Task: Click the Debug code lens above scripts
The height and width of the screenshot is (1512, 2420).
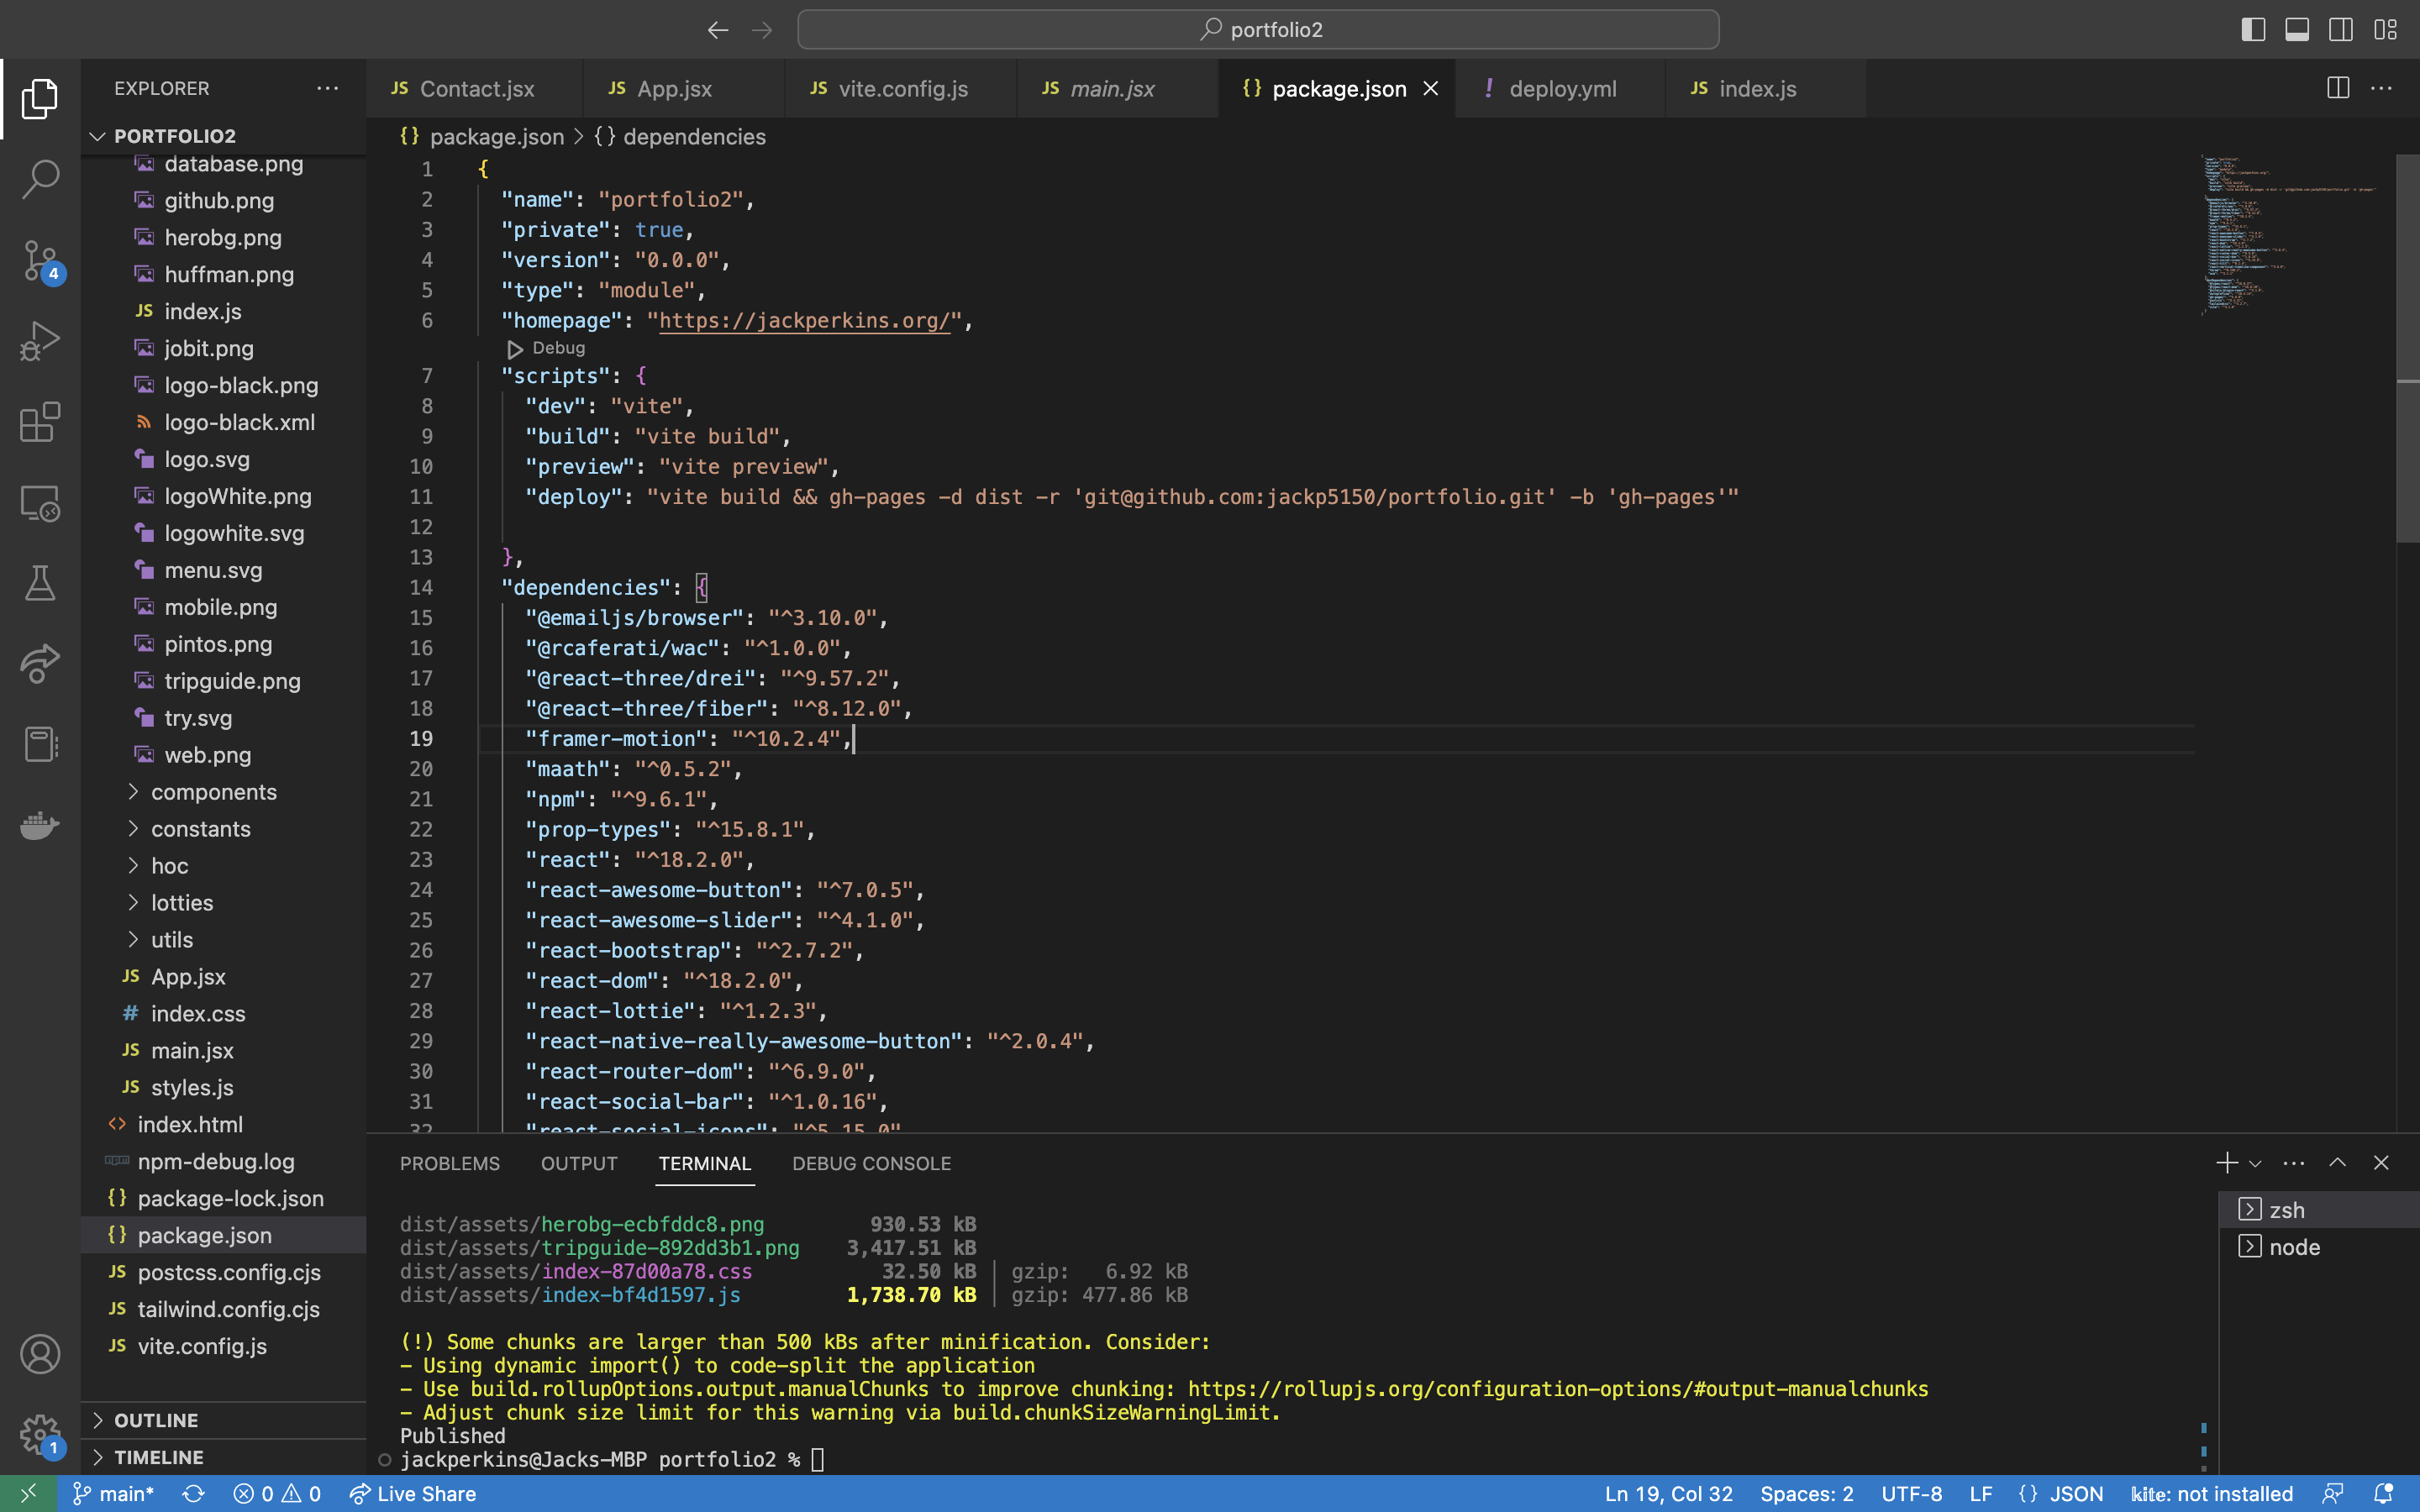Action: click(x=546, y=348)
